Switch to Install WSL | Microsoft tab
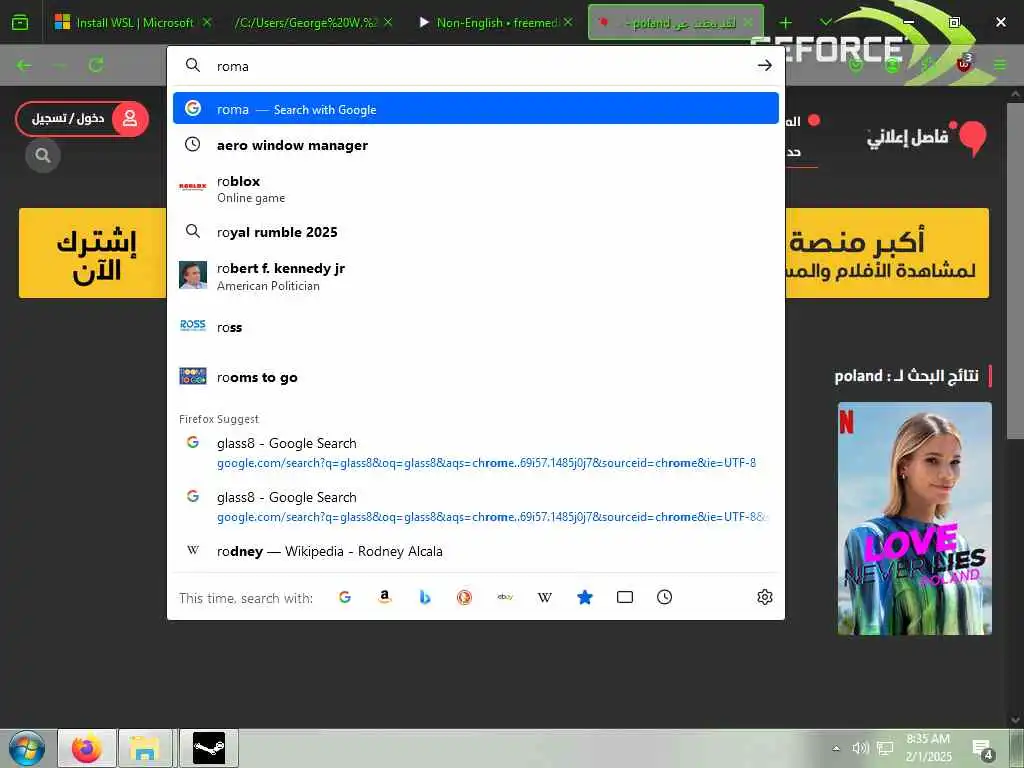This screenshot has height=768, width=1024. 134,23
